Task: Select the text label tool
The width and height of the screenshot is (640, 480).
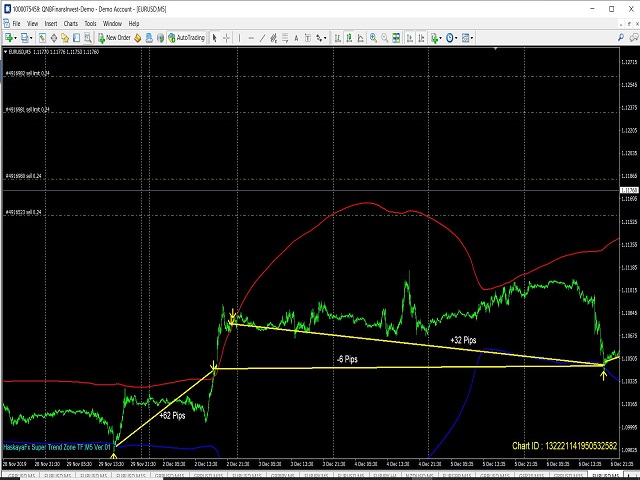Action: click(308, 38)
